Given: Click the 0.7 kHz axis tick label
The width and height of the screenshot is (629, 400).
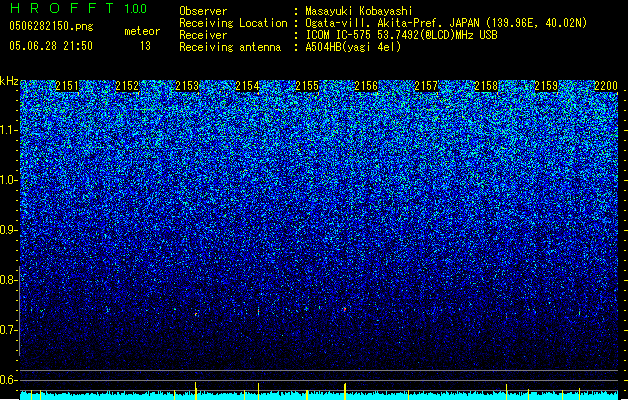Looking at the screenshot, I should [7, 330].
